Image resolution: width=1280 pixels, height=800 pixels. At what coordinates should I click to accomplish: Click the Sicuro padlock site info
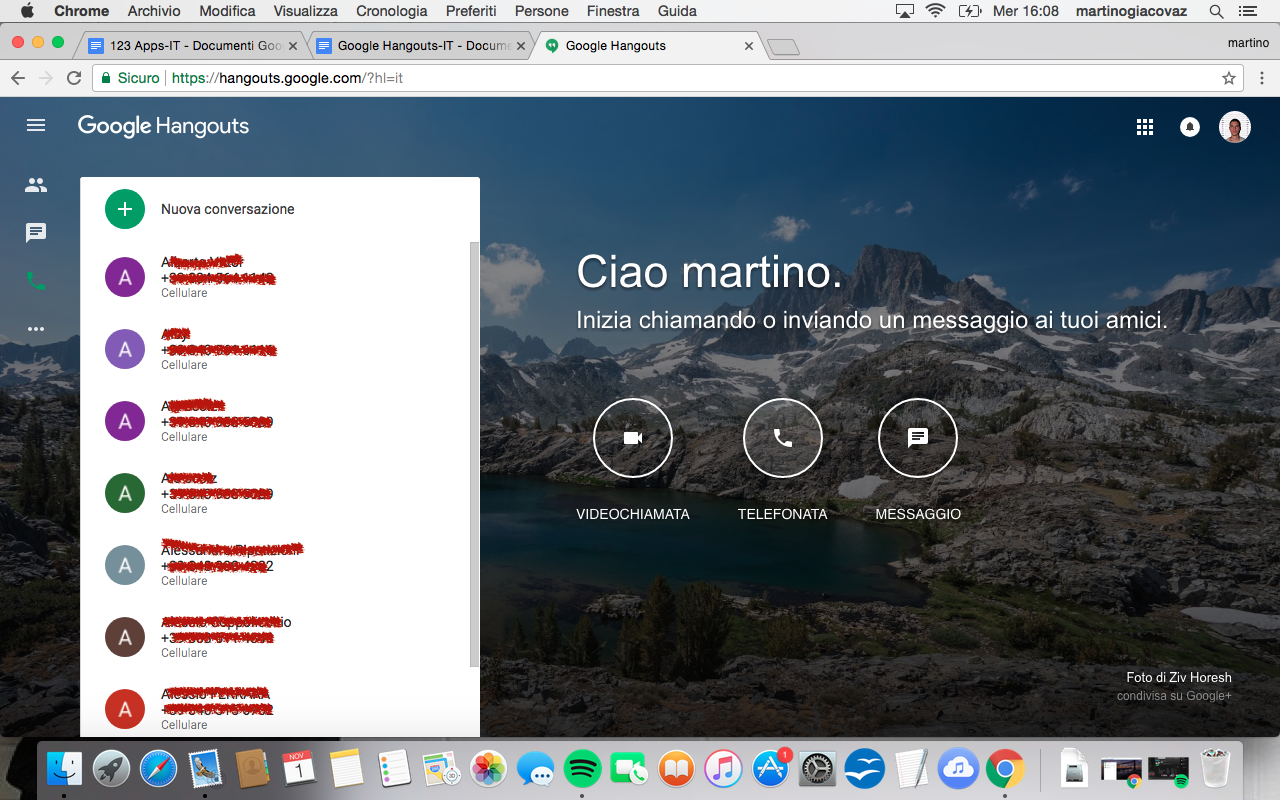tap(130, 78)
